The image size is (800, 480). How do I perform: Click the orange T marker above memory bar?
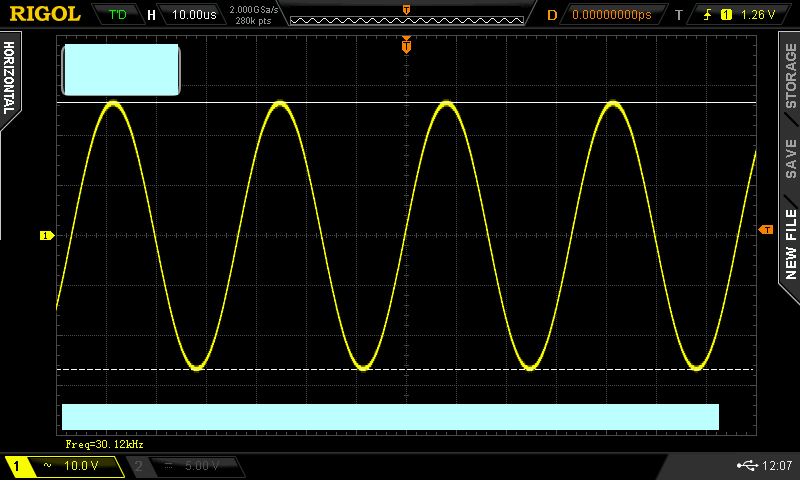coord(407,10)
